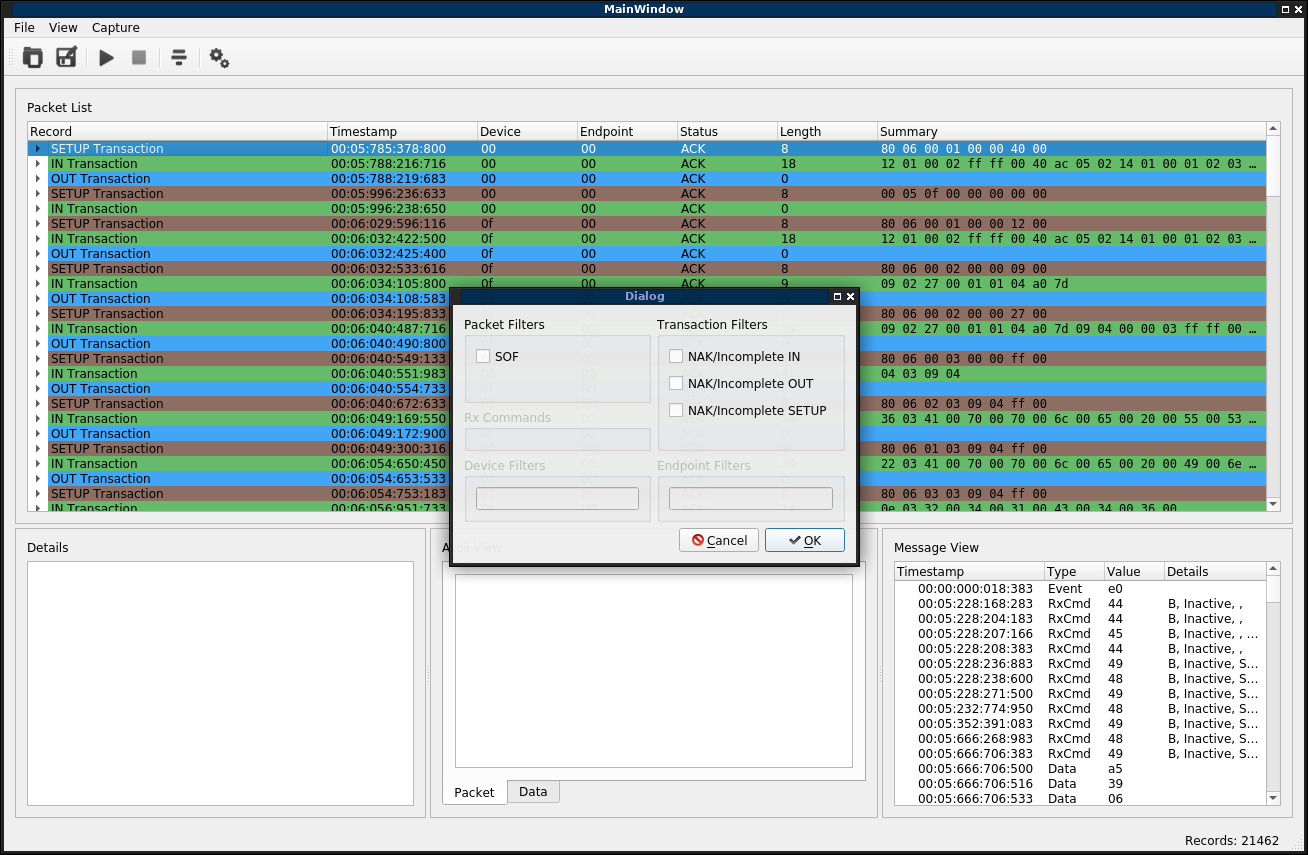Click the Length column header

827,132
